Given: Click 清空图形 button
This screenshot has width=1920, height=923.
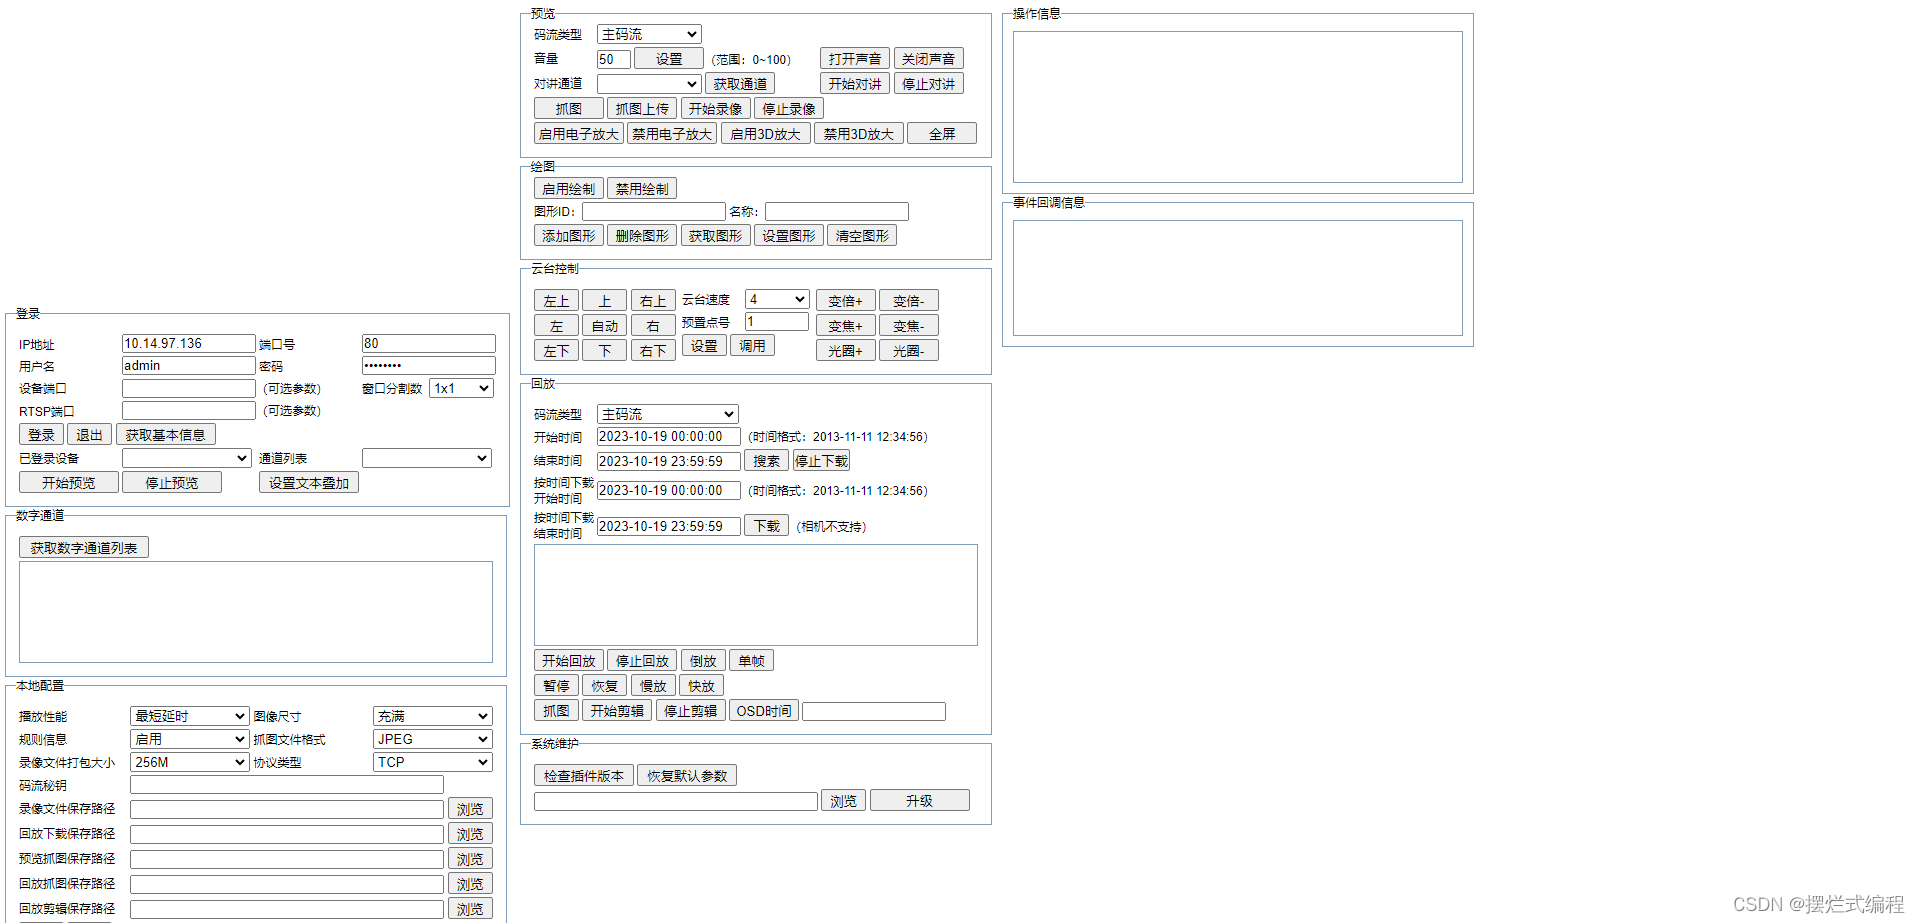Looking at the screenshot, I should (x=862, y=236).
